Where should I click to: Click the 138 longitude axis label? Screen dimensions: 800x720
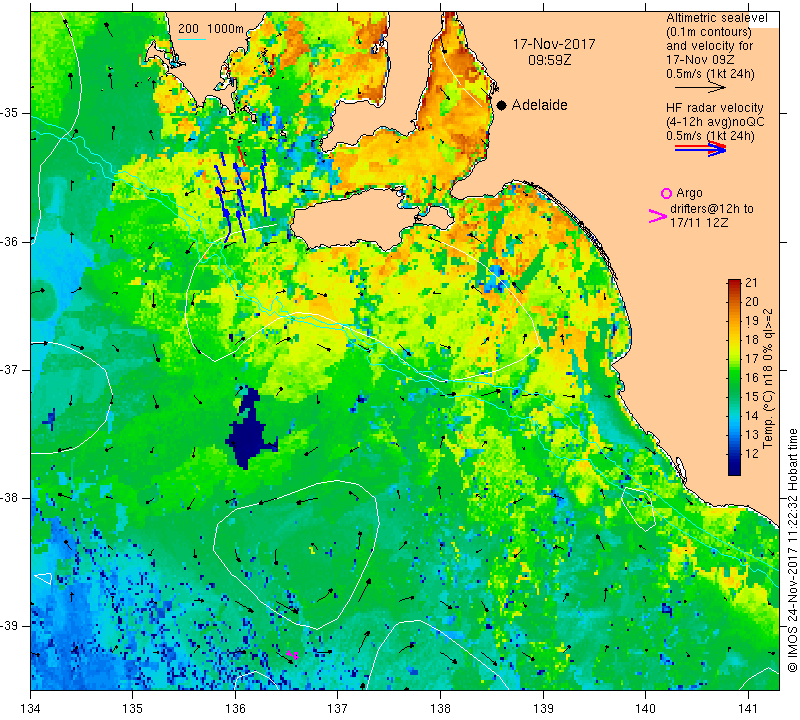(440, 709)
